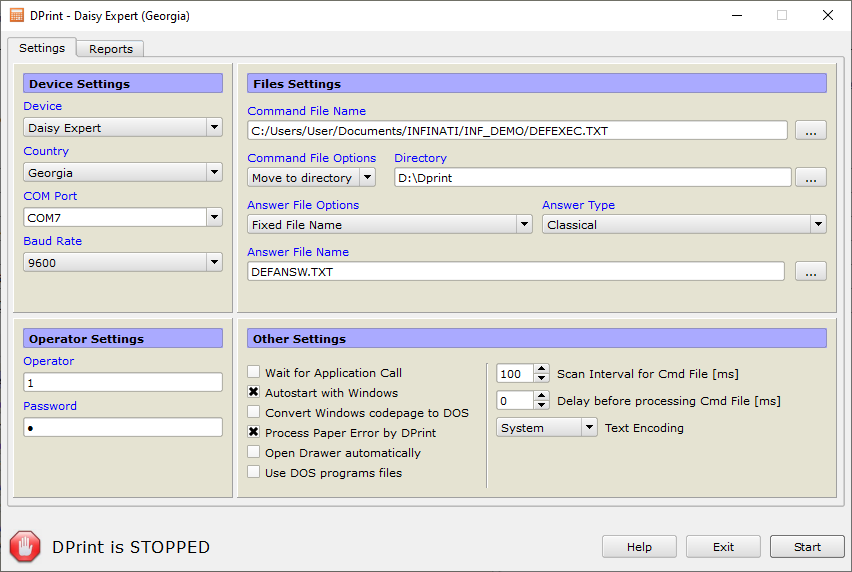Browse for Answer File Name with ... button
852x572 pixels.
pos(811,271)
